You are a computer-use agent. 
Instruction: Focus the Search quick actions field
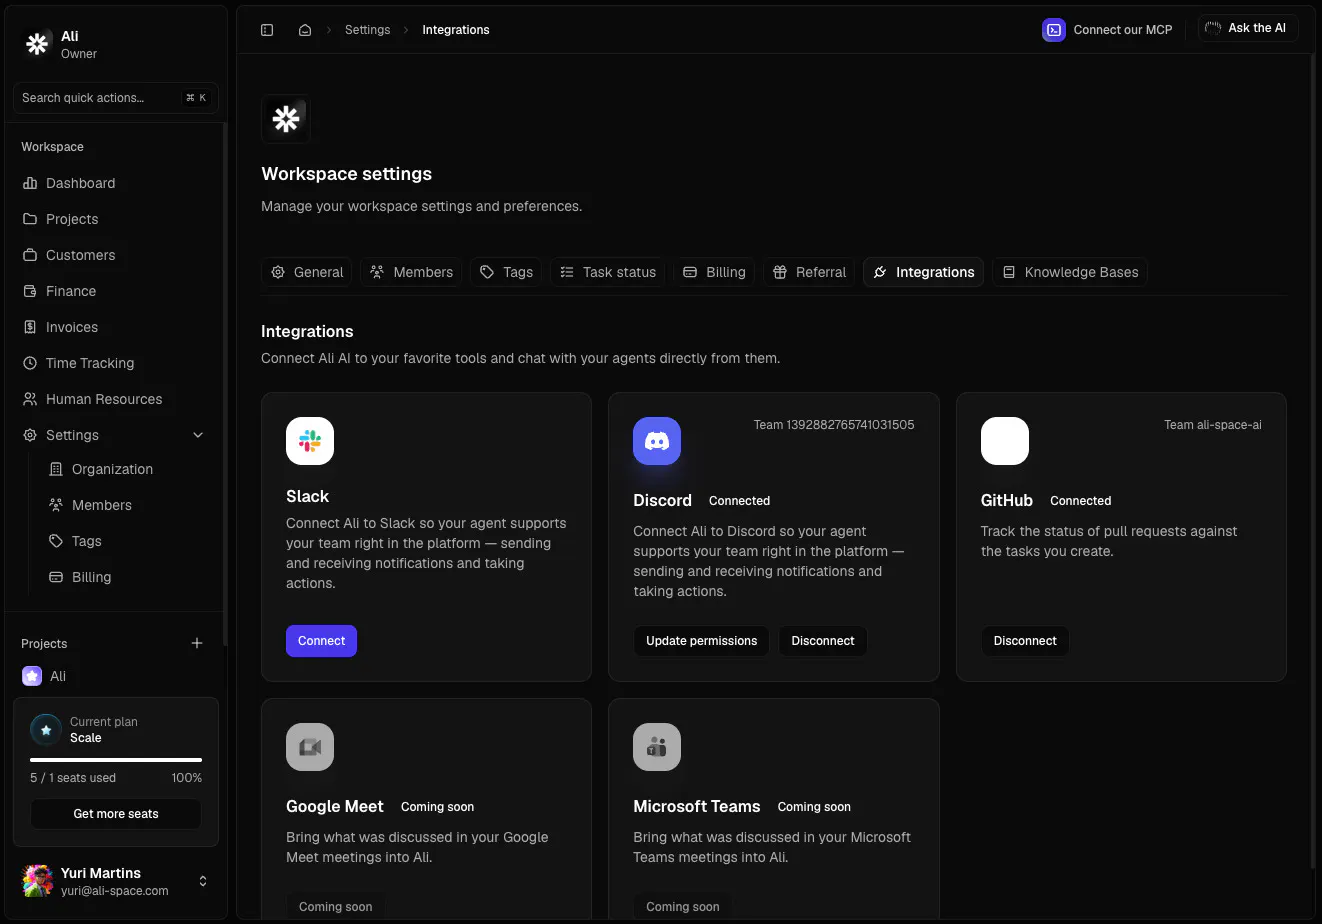[x=116, y=98]
